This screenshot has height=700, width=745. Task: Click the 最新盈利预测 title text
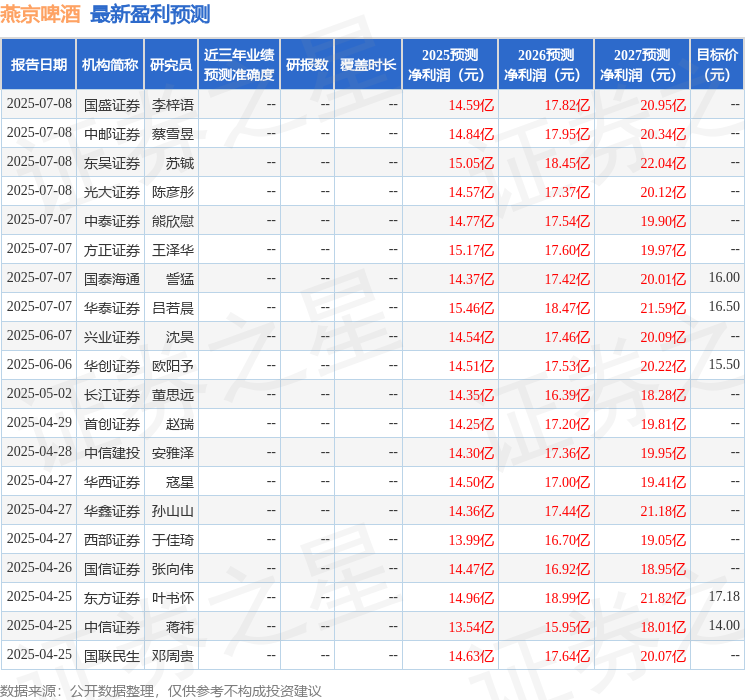(150, 14)
